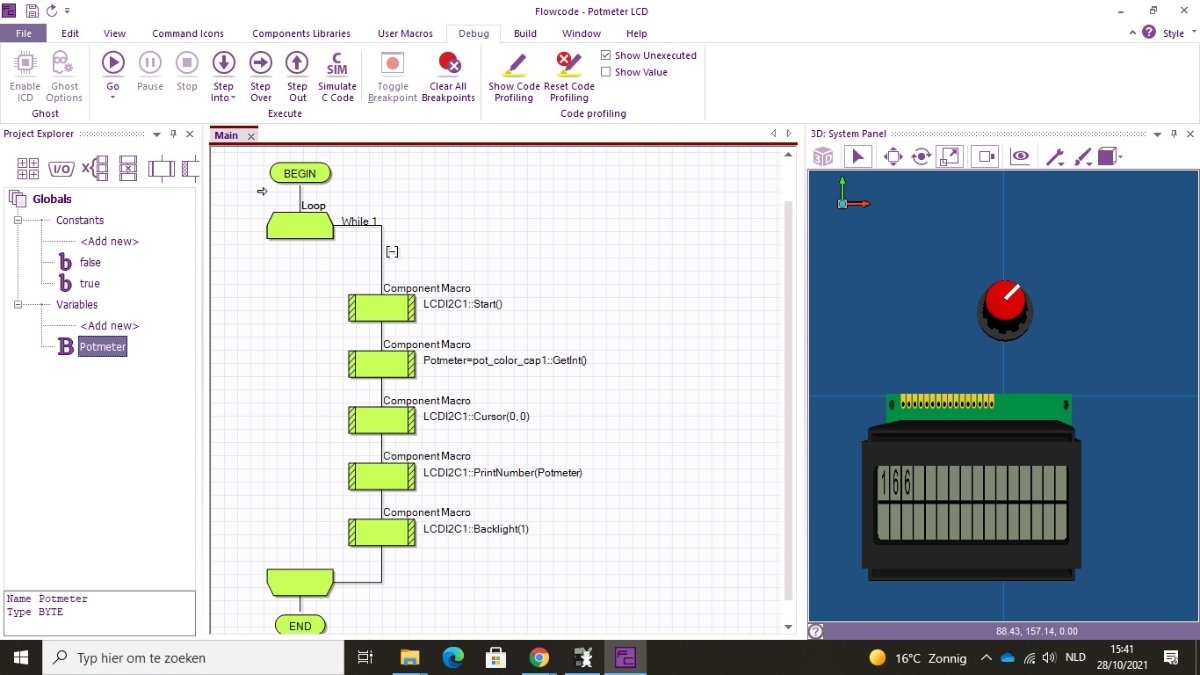Pin the Project Explorer panel

(x=173, y=134)
